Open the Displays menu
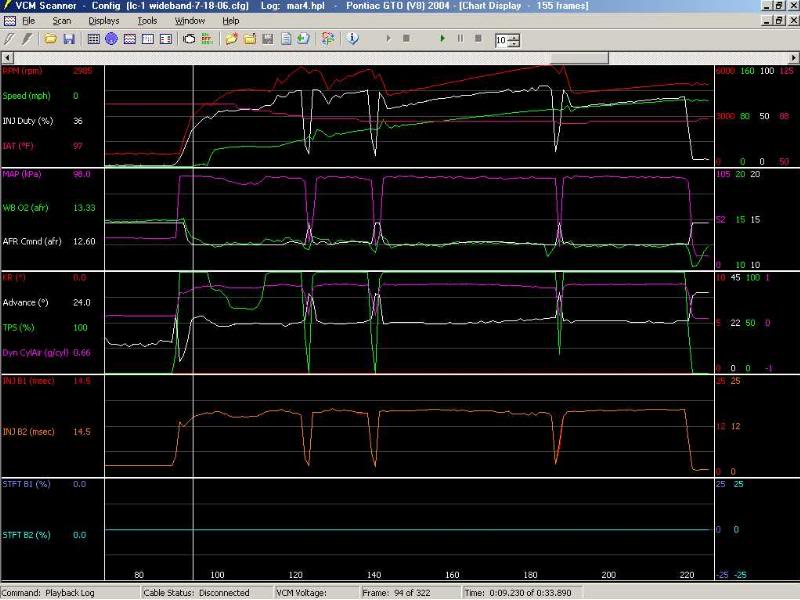The image size is (800, 600). [x=103, y=20]
